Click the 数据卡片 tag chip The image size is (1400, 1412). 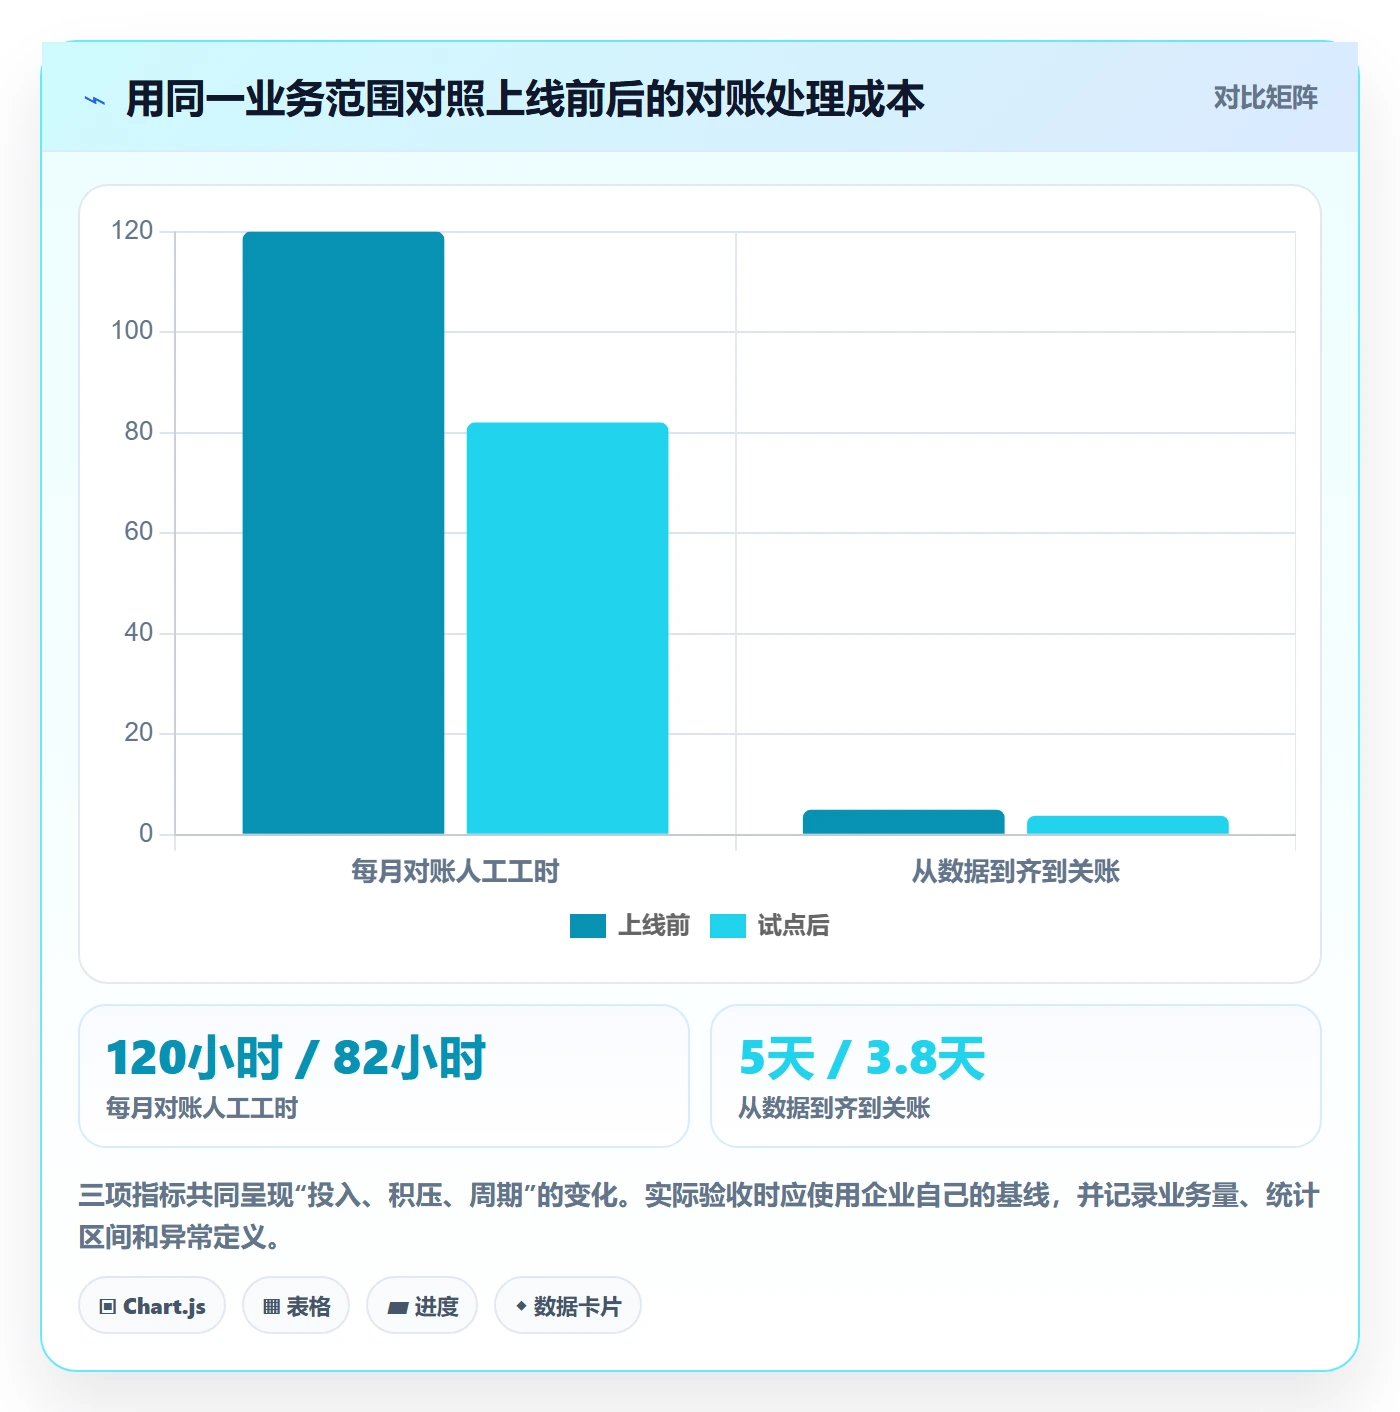[x=568, y=1306]
